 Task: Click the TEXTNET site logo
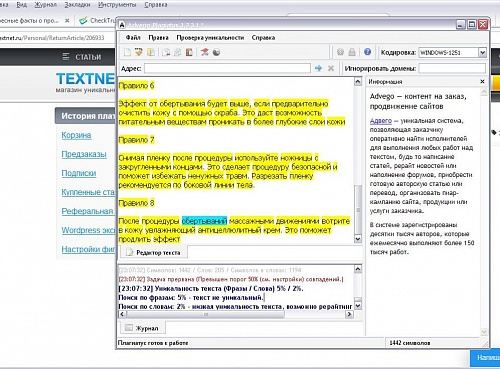(86, 79)
